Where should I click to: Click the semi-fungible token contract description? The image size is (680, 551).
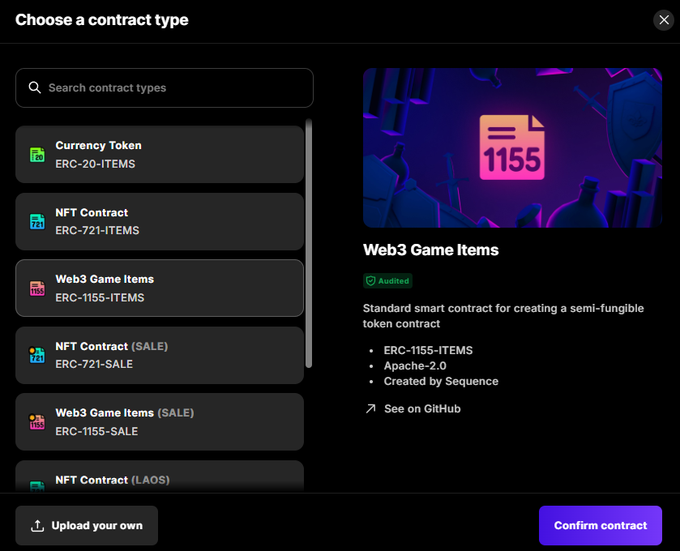[503, 316]
